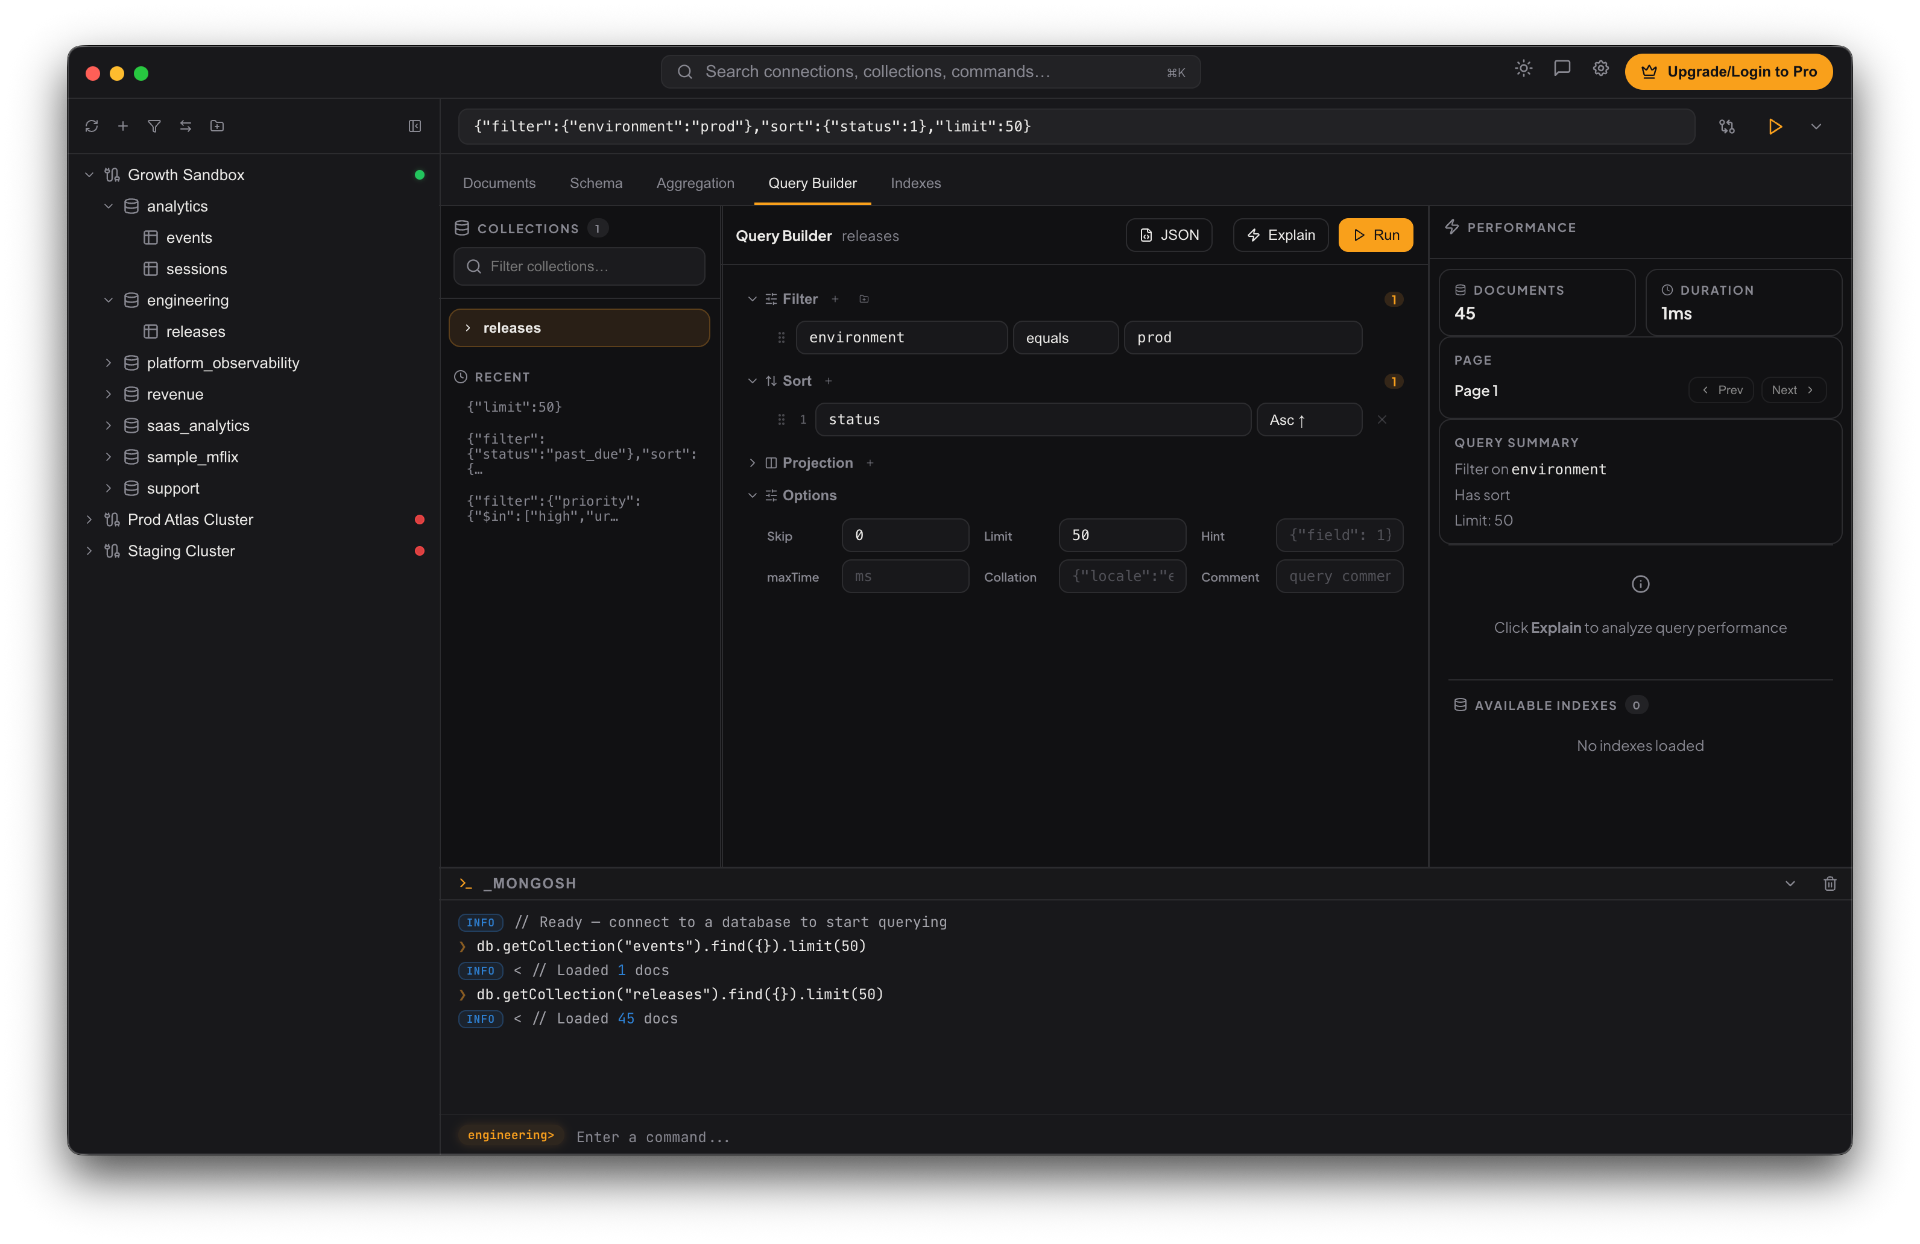1920x1244 pixels.
Task: Run the query with the play icon
Action: point(1776,126)
